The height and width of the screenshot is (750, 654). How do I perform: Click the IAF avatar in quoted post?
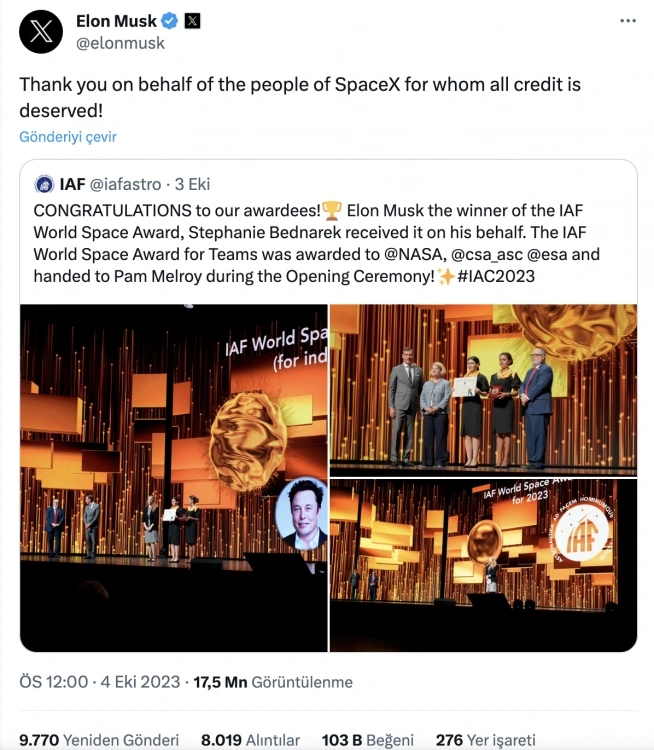coord(44,184)
